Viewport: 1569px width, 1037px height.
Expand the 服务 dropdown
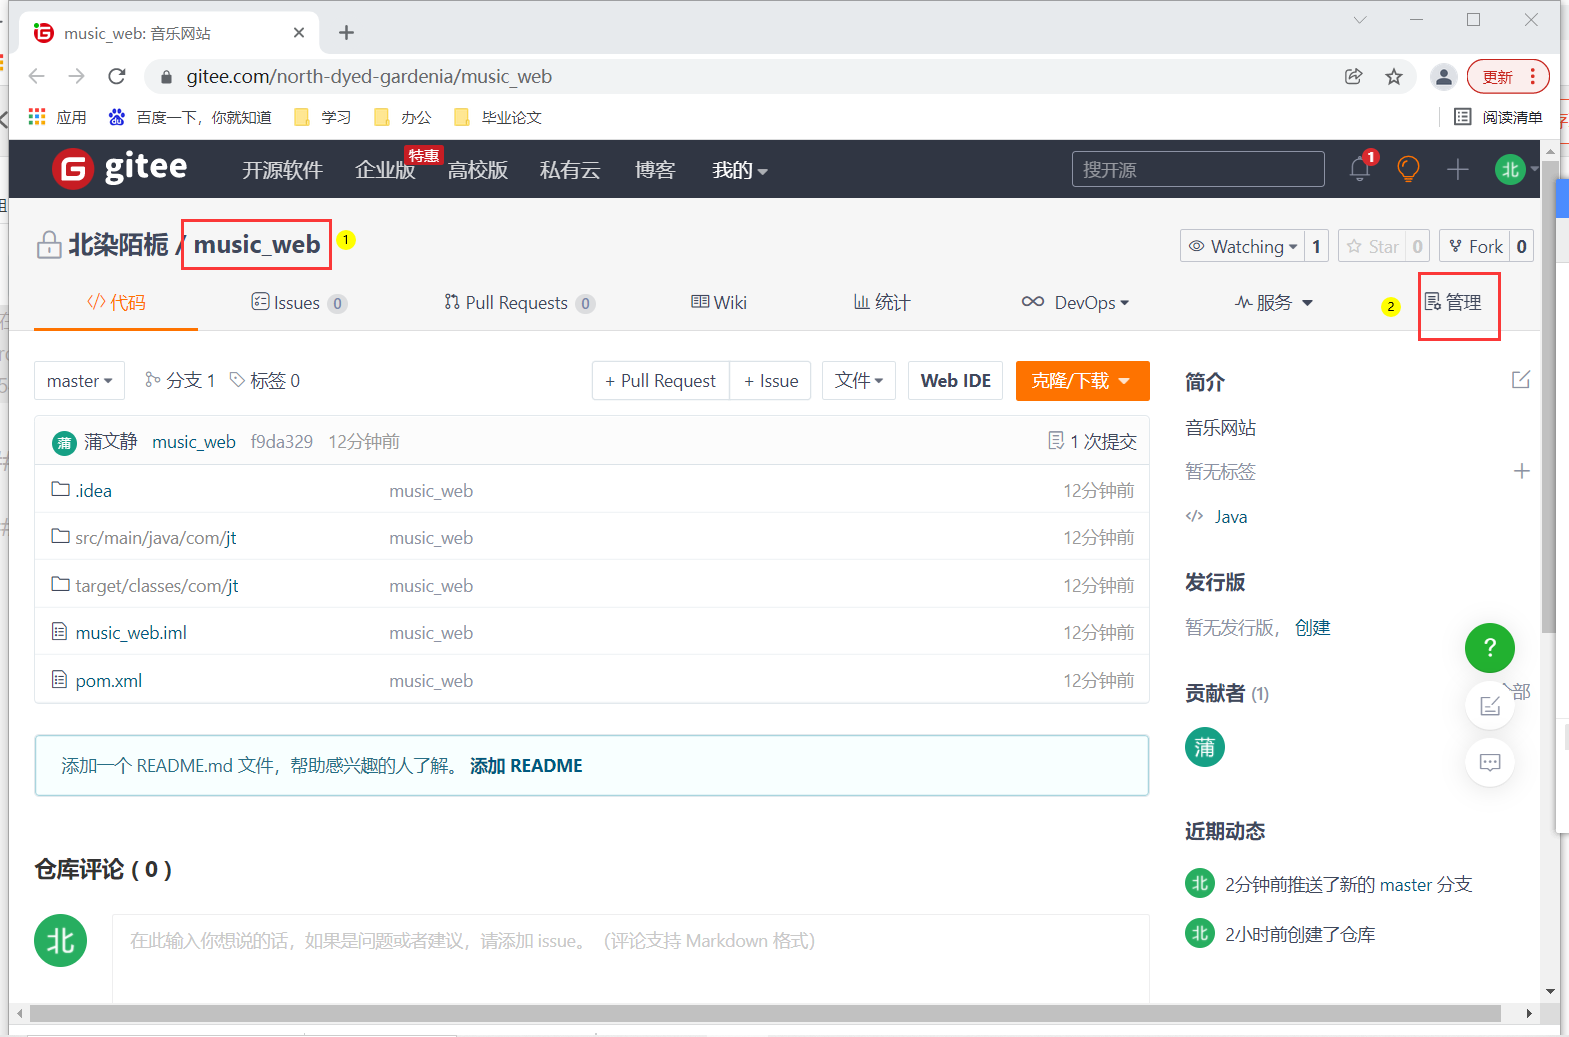click(x=1274, y=303)
